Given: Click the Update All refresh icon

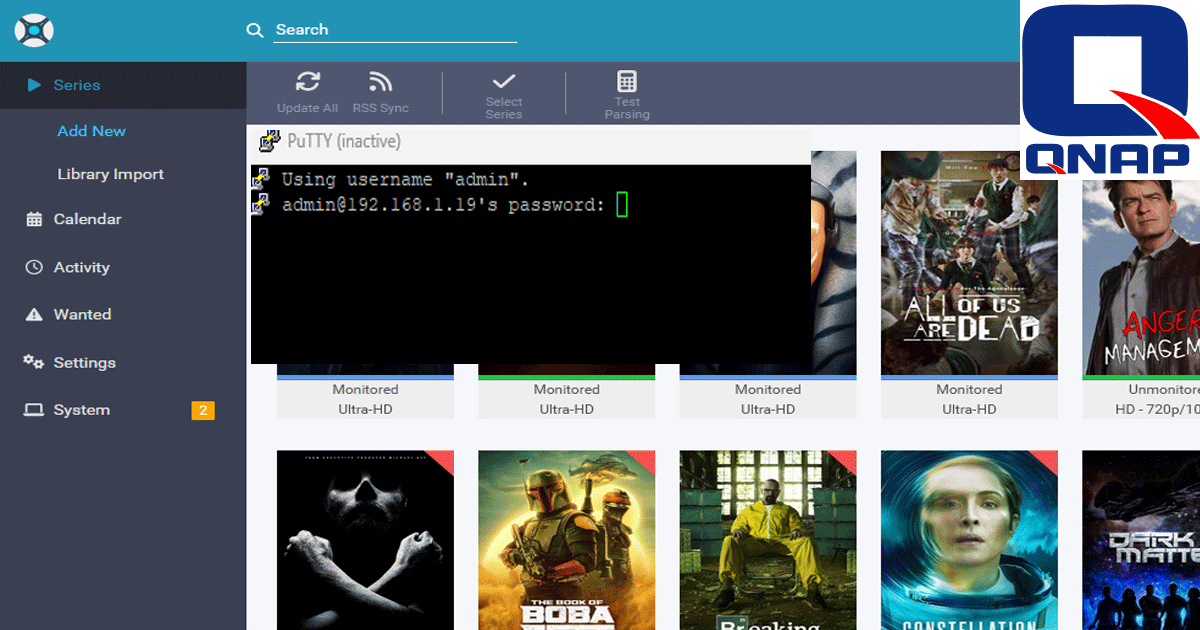Looking at the screenshot, I should pyautogui.click(x=307, y=82).
